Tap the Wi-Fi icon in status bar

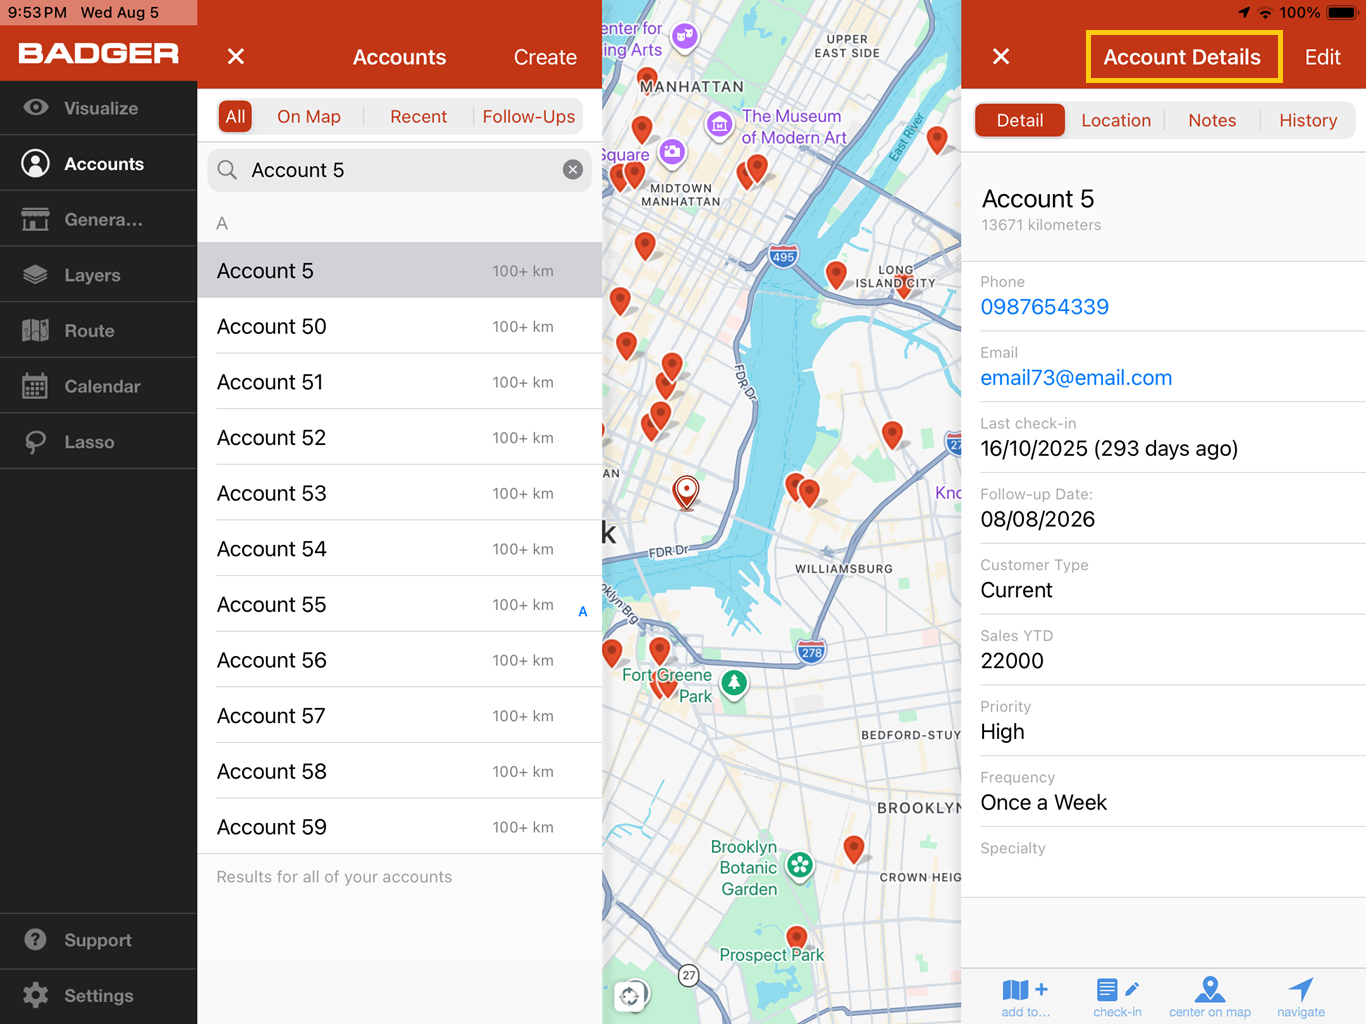click(x=1266, y=13)
